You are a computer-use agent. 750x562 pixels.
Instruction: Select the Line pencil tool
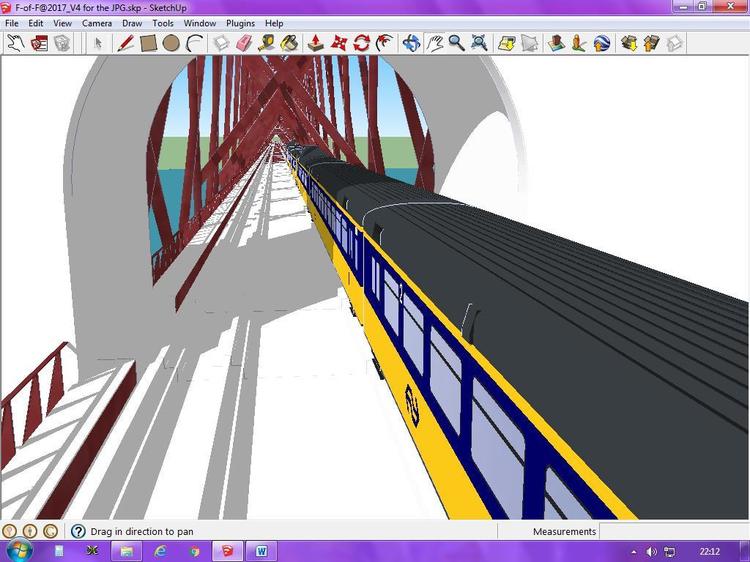(x=125, y=43)
